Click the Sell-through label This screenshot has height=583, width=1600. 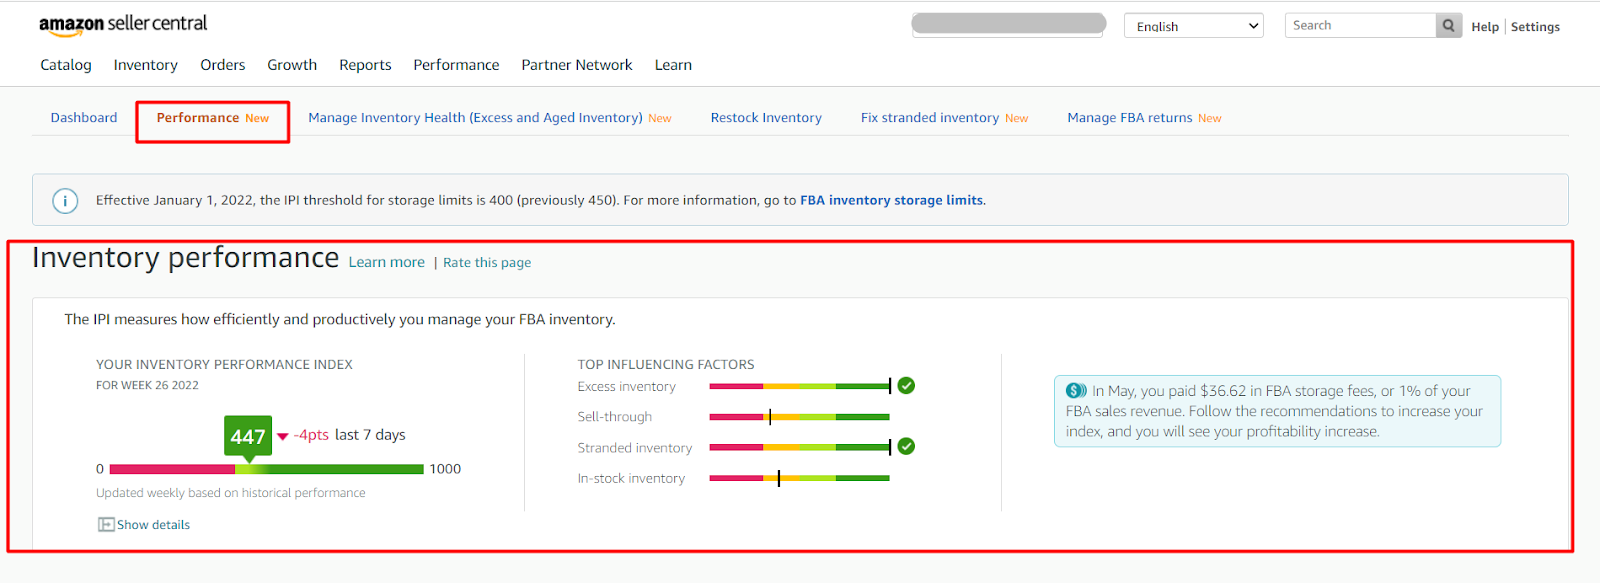tap(615, 417)
